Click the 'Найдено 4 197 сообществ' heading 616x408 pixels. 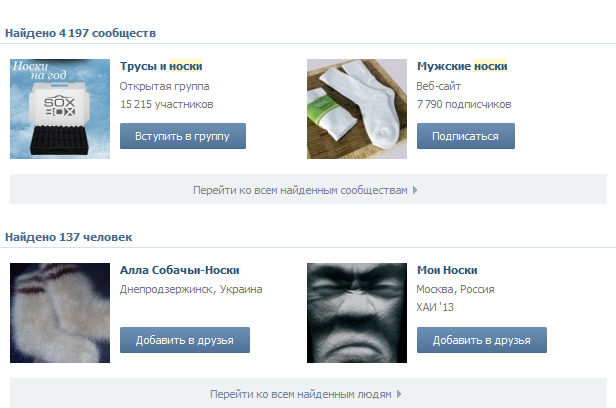81,33
